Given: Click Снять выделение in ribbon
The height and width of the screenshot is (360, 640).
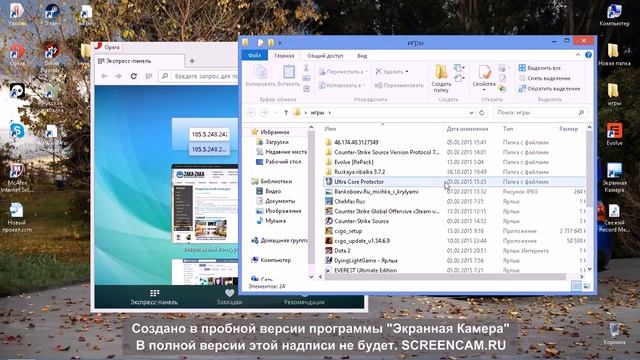Looking at the screenshot, I should (544, 78).
